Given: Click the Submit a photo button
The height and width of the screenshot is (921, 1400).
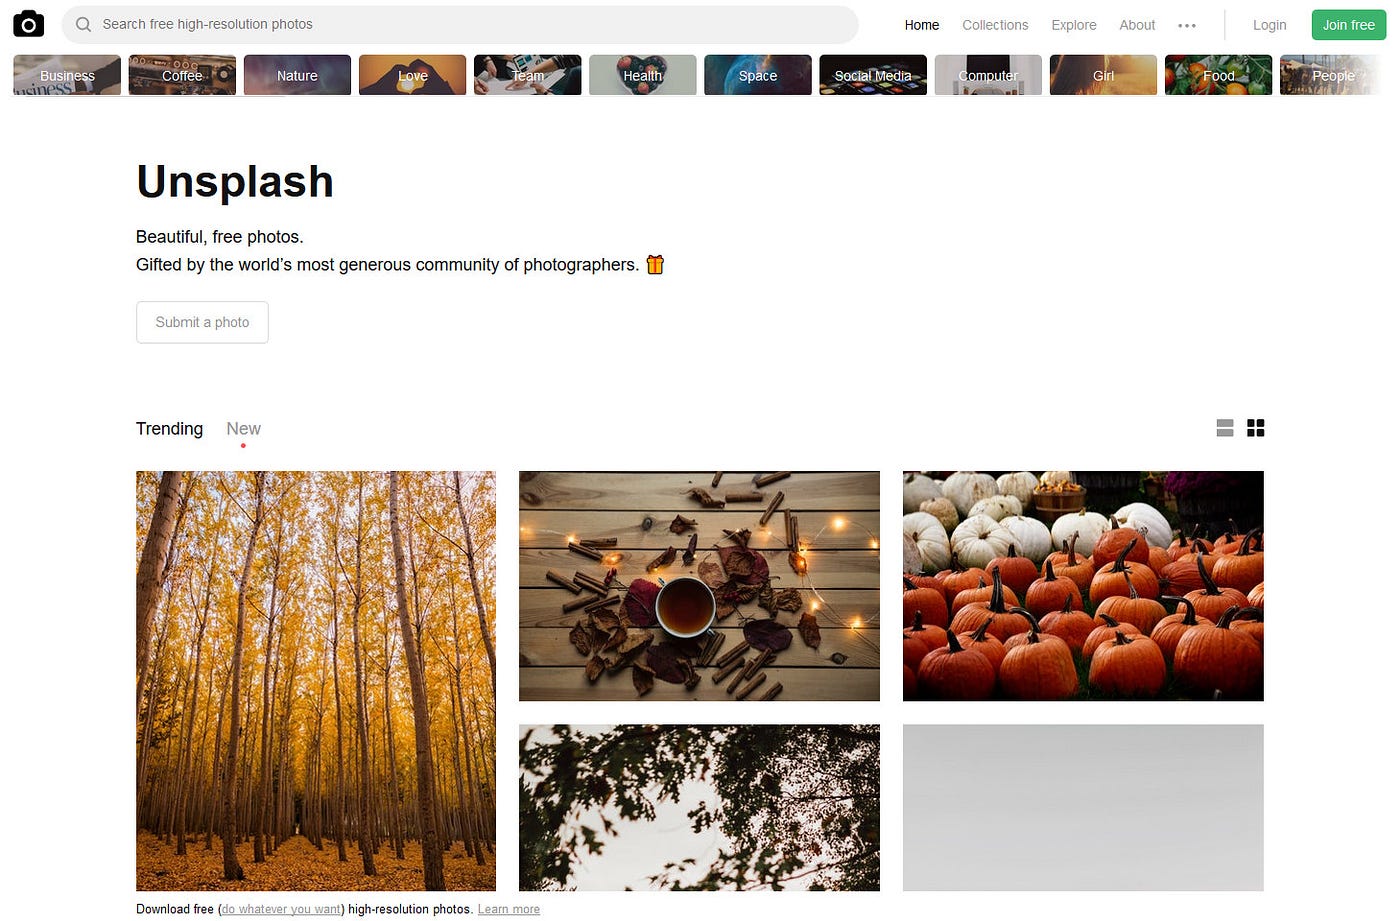Looking at the screenshot, I should pos(202,322).
